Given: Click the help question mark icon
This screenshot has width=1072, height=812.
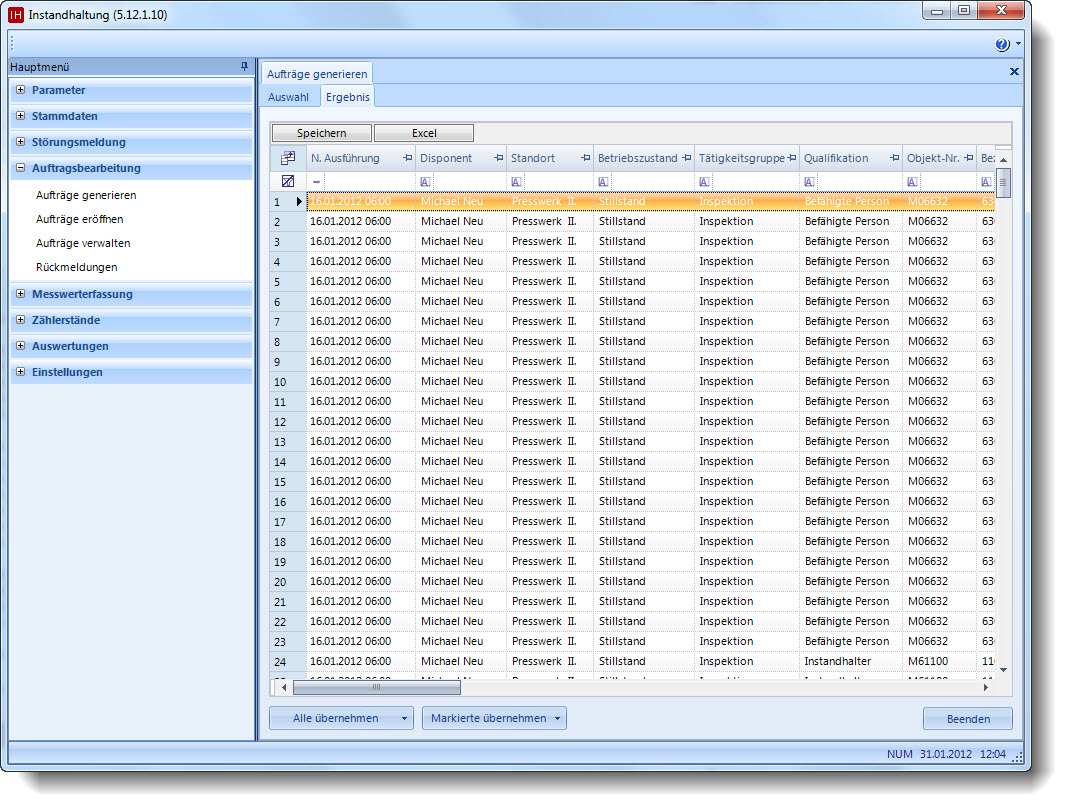Looking at the screenshot, I should pyautogui.click(x=1001, y=45).
